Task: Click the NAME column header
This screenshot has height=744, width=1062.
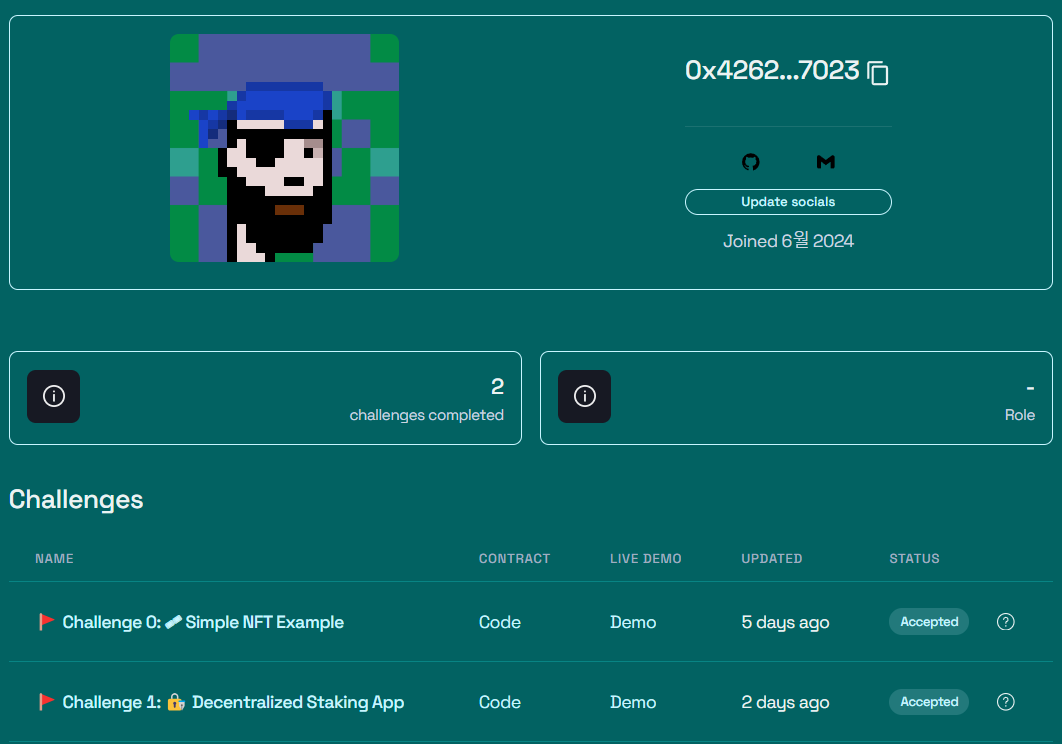Action: point(54,558)
